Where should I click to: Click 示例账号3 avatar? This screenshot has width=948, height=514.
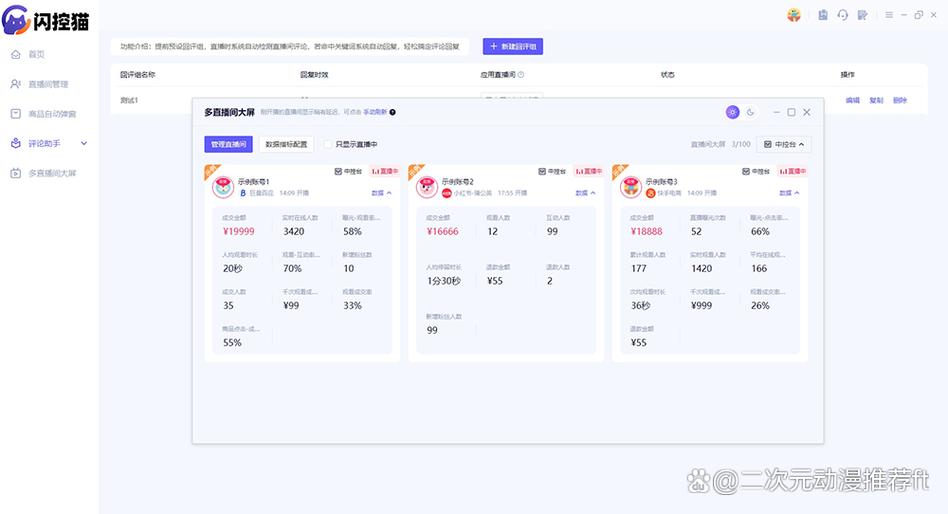click(x=631, y=187)
